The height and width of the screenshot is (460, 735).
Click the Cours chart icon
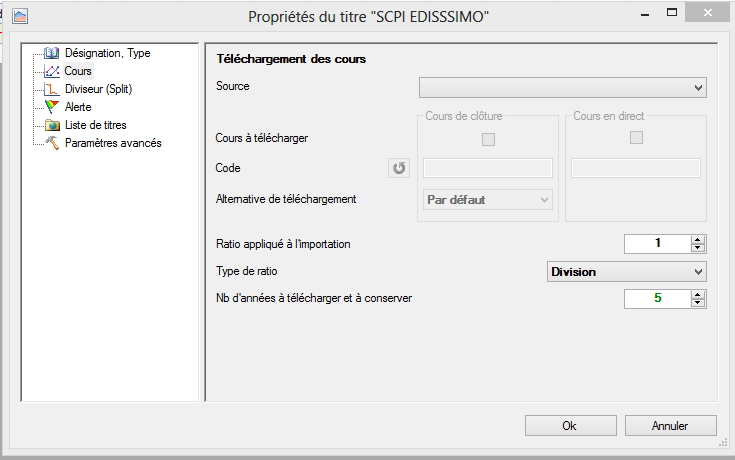click(x=53, y=71)
